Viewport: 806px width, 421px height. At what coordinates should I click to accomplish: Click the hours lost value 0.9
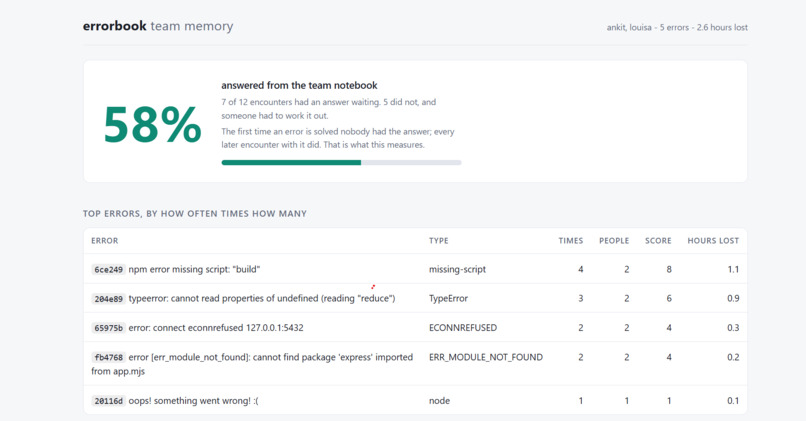pos(733,299)
